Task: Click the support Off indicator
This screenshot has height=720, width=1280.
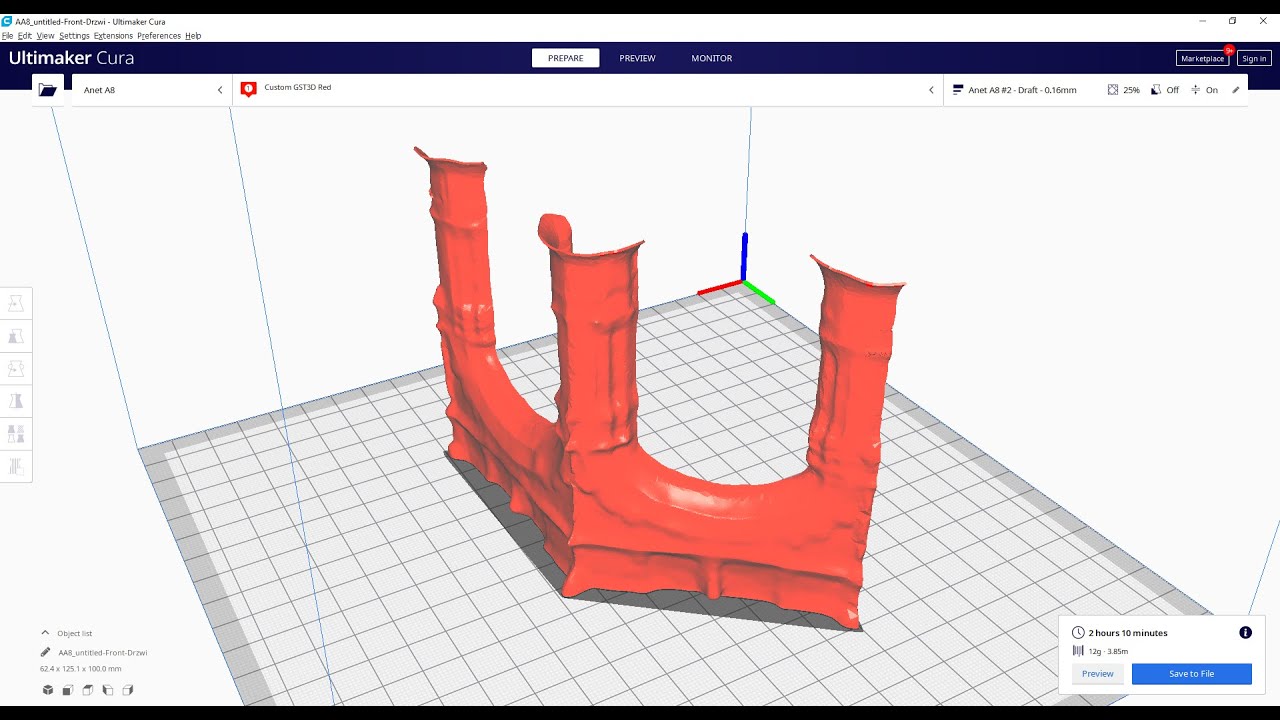Action: point(1165,90)
